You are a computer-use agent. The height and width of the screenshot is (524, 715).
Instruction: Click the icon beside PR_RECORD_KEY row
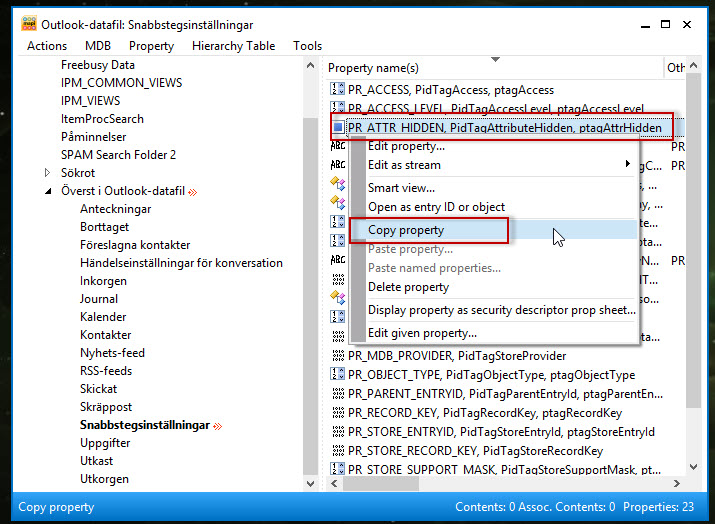click(x=338, y=412)
